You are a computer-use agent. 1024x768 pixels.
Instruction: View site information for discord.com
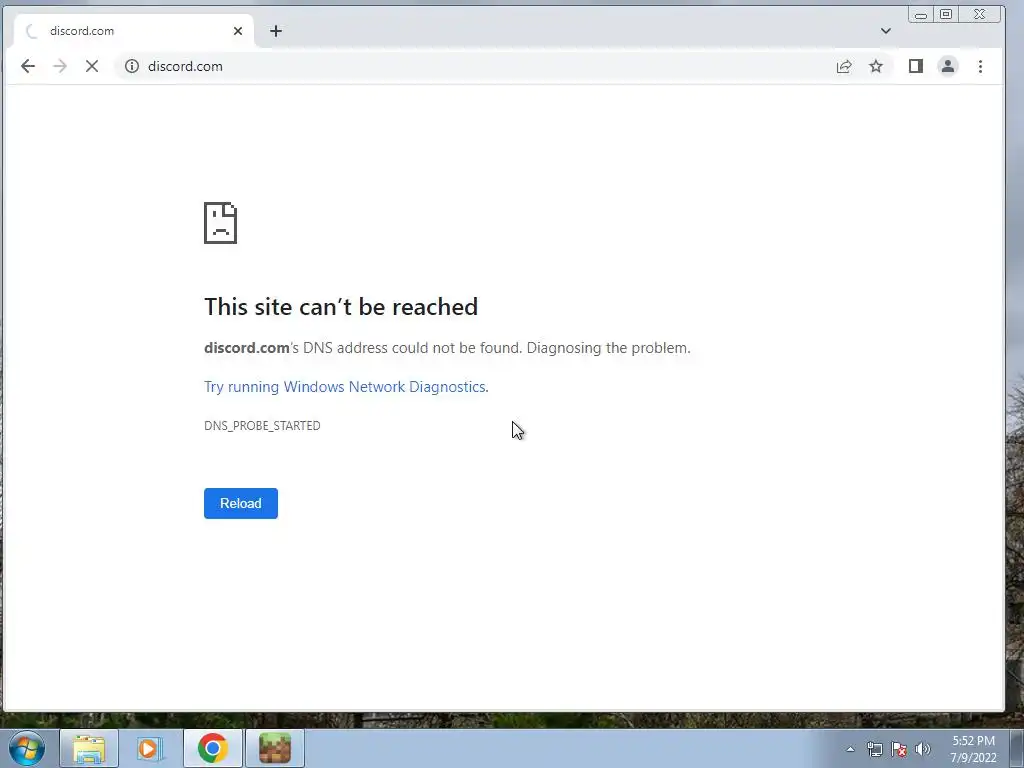click(132, 66)
